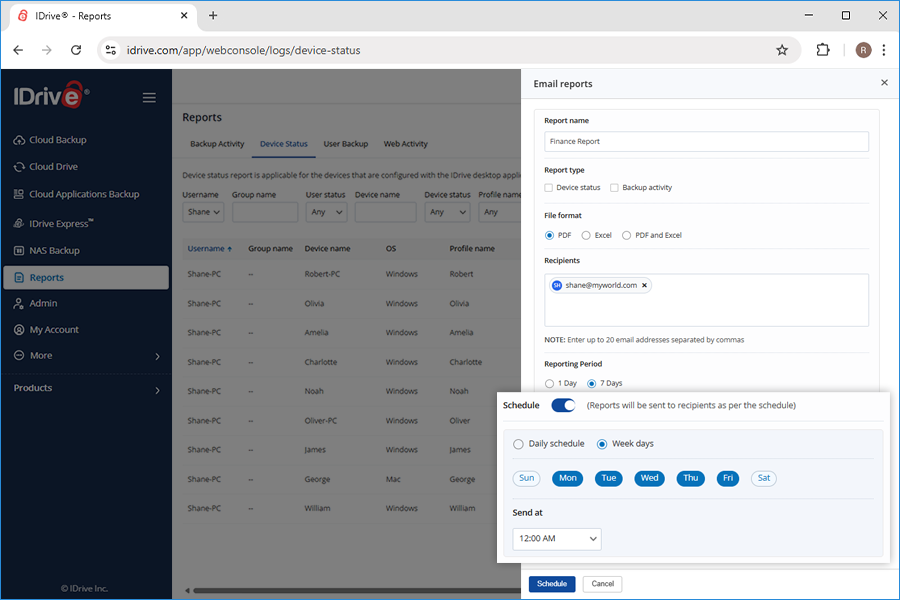This screenshot has width=900, height=600.
Task: Switch to the Device Status tab
Action: pos(284,144)
